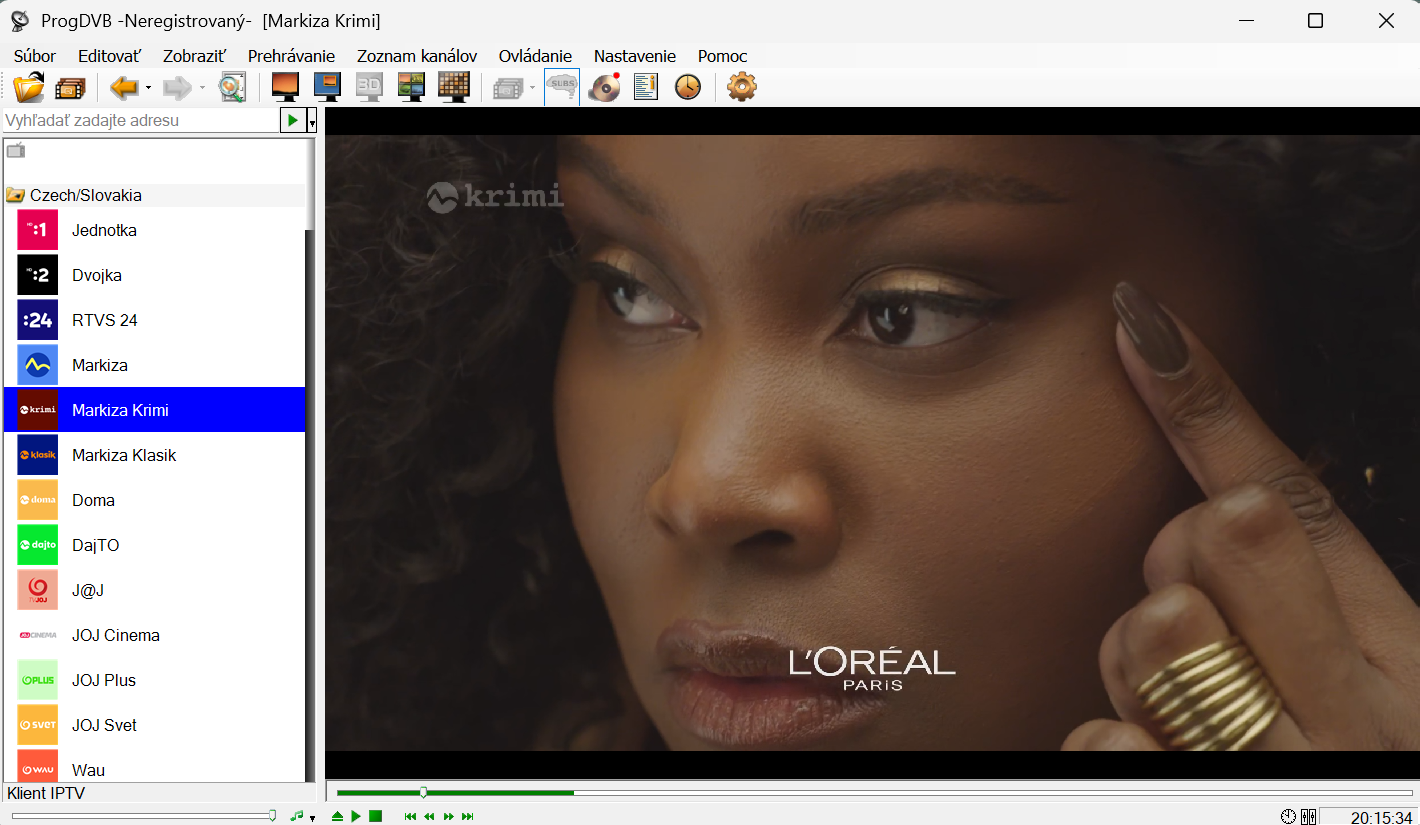Open the audio track dropdown arrow
The height and width of the screenshot is (825, 1420).
[x=312, y=818]
